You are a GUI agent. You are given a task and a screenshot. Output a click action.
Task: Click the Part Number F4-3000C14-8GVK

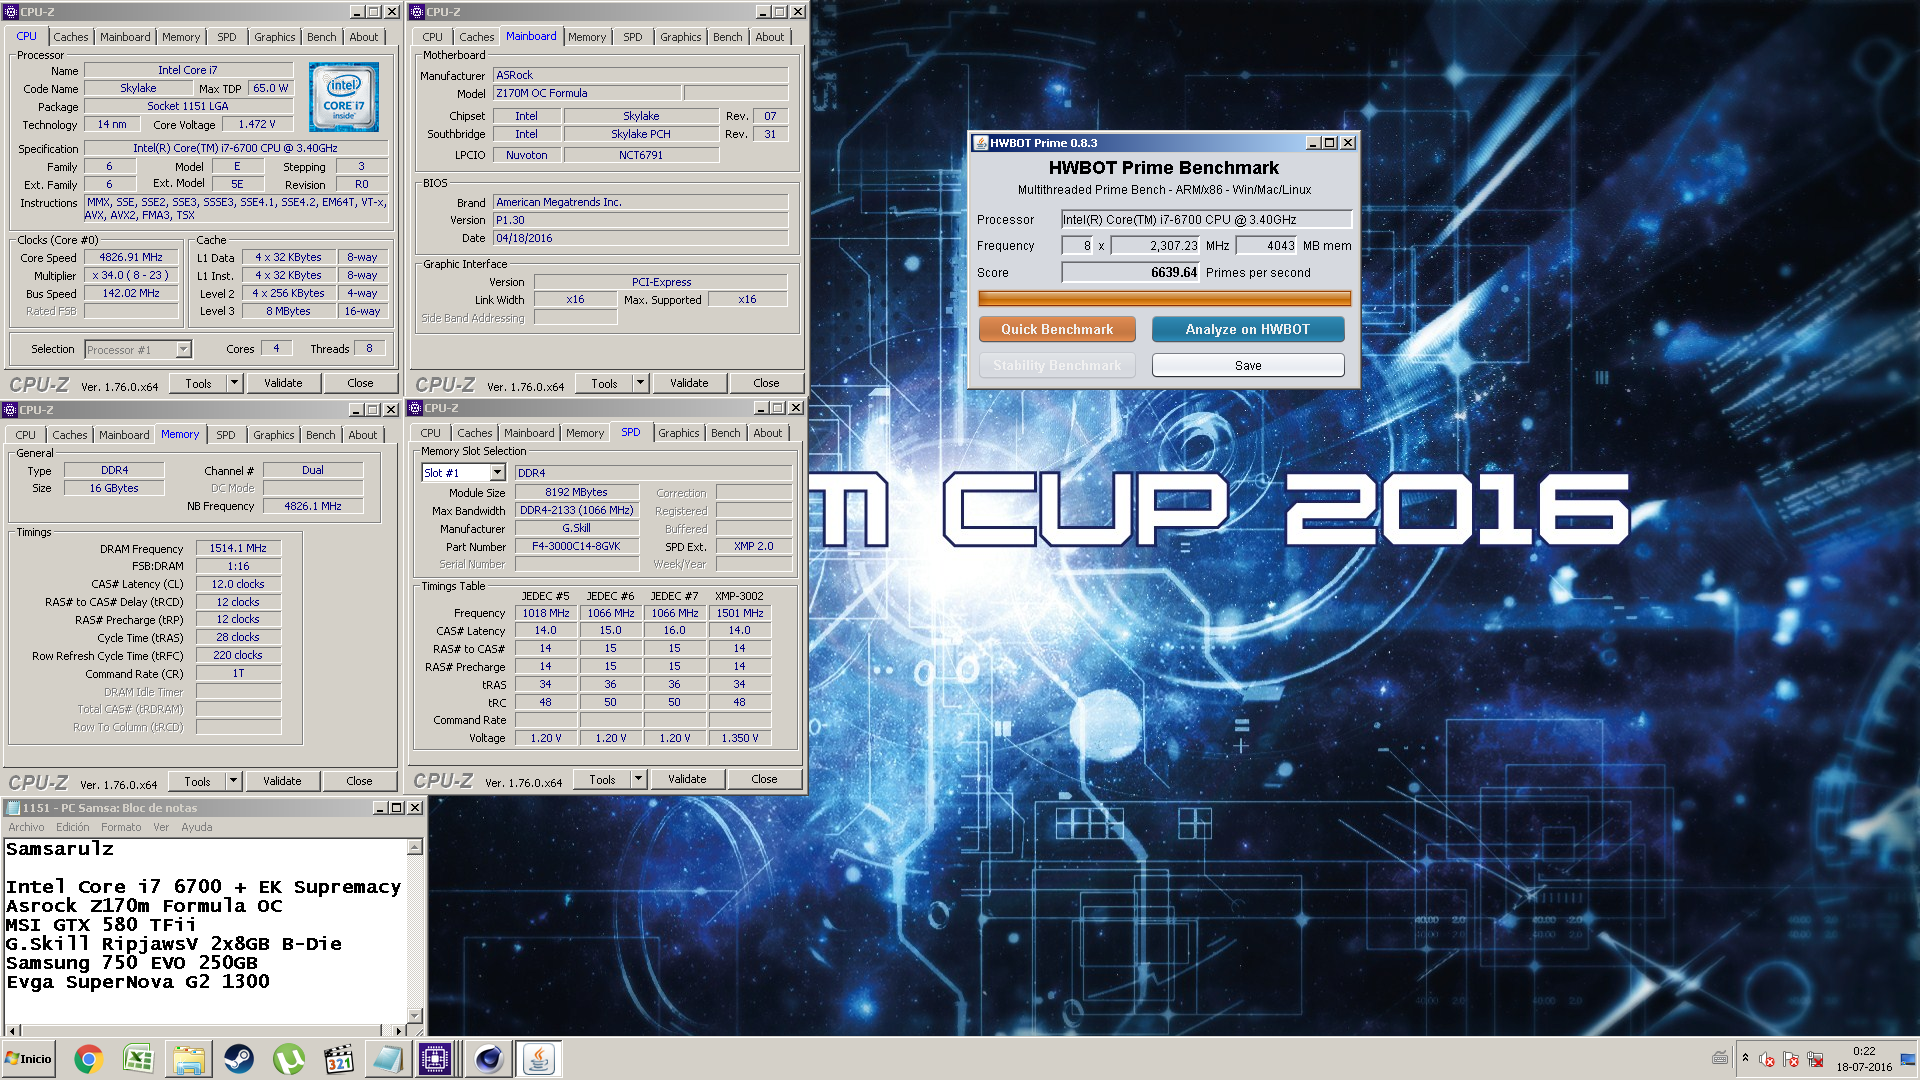point(576,546)
